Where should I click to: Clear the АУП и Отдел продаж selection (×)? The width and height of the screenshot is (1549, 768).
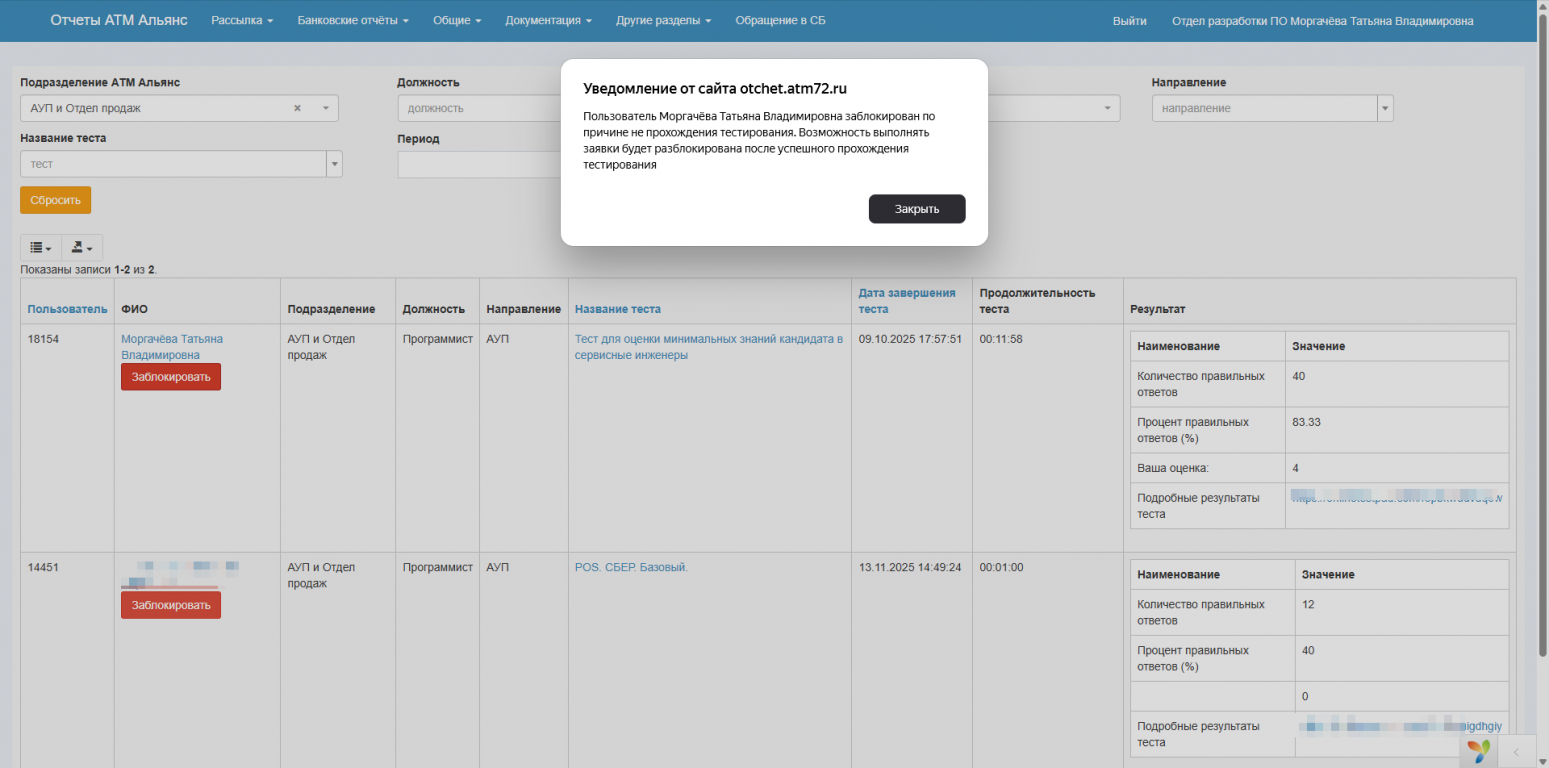click(x=297, y=108)
